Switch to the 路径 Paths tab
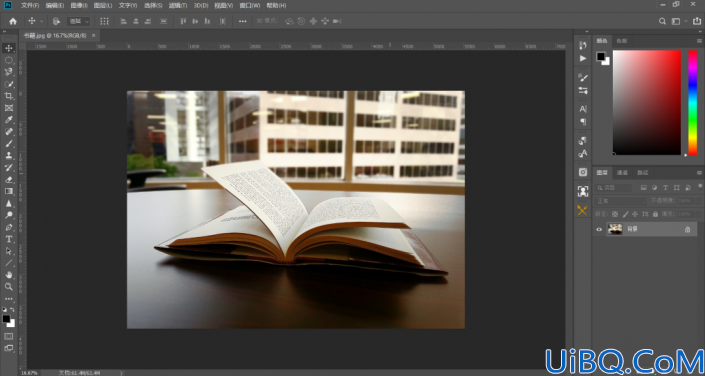This screenshot has height=376, width=705. tap(643, 173)
